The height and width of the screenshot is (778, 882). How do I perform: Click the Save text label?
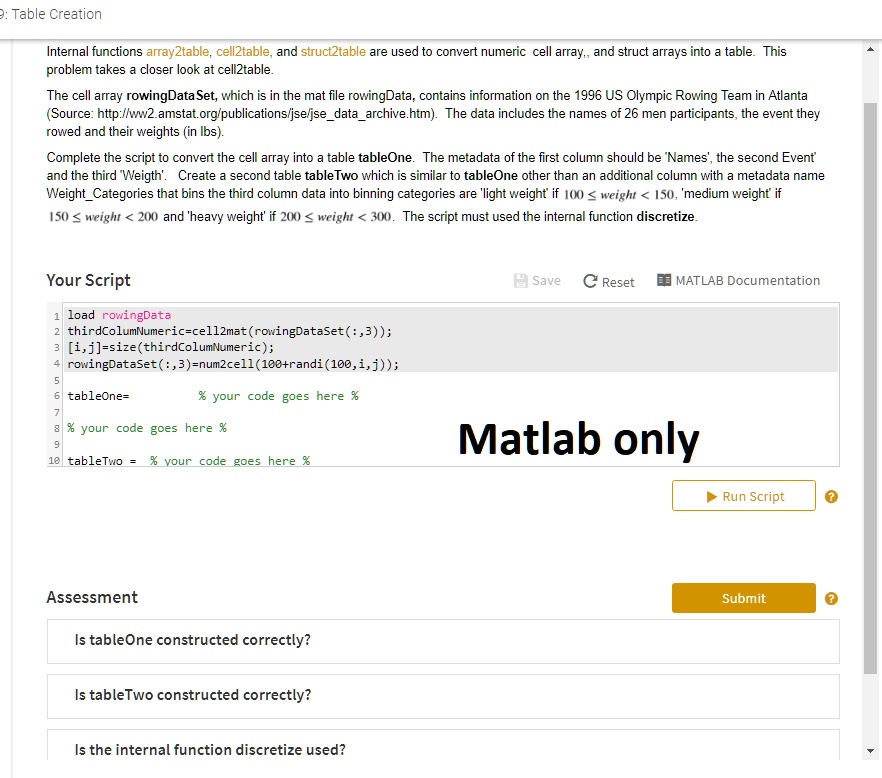(x=546, y=280)
